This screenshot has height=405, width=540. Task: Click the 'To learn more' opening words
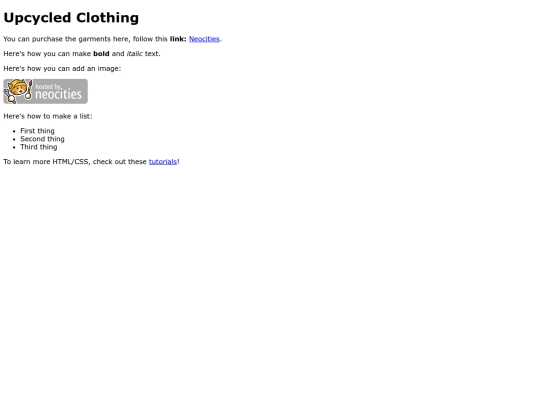tap(27, 162)
